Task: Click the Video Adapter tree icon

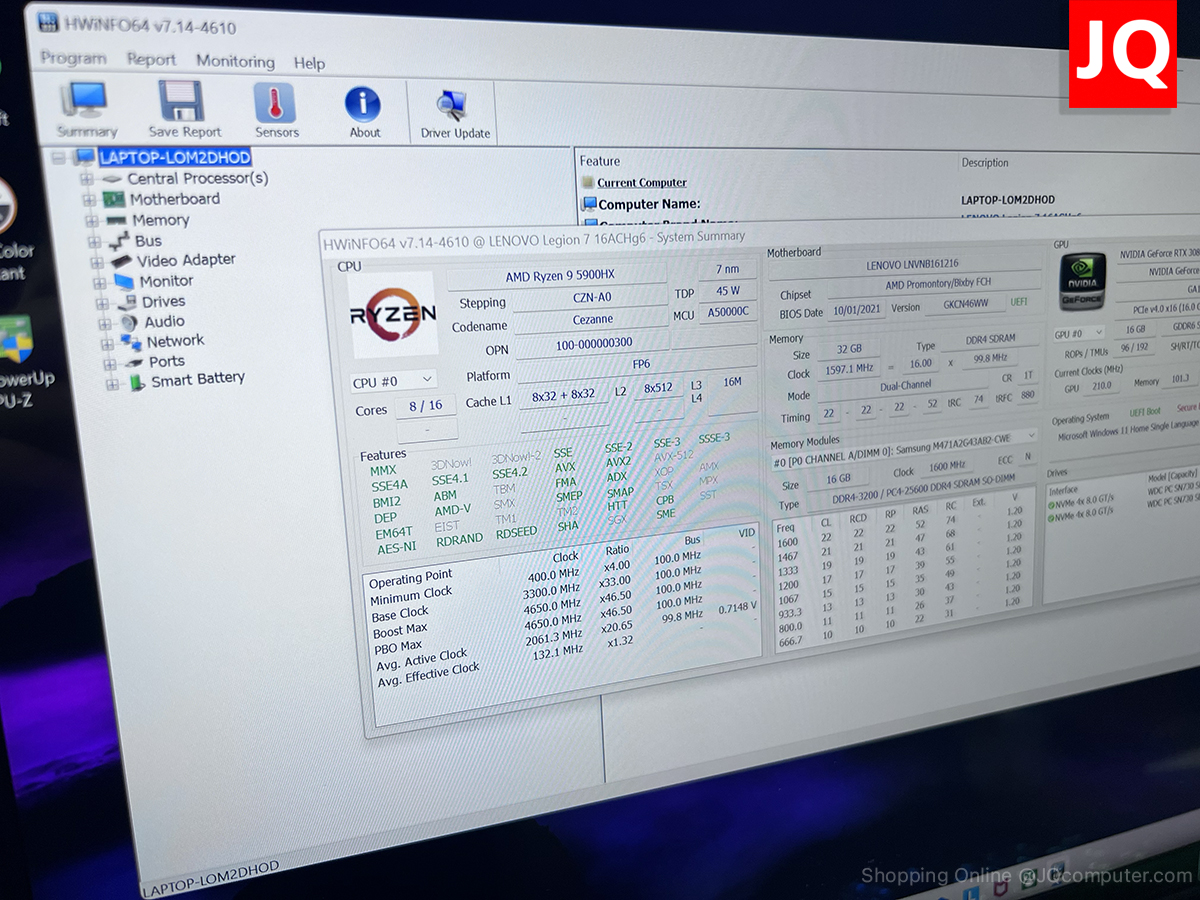Action: tap(121, 261)
